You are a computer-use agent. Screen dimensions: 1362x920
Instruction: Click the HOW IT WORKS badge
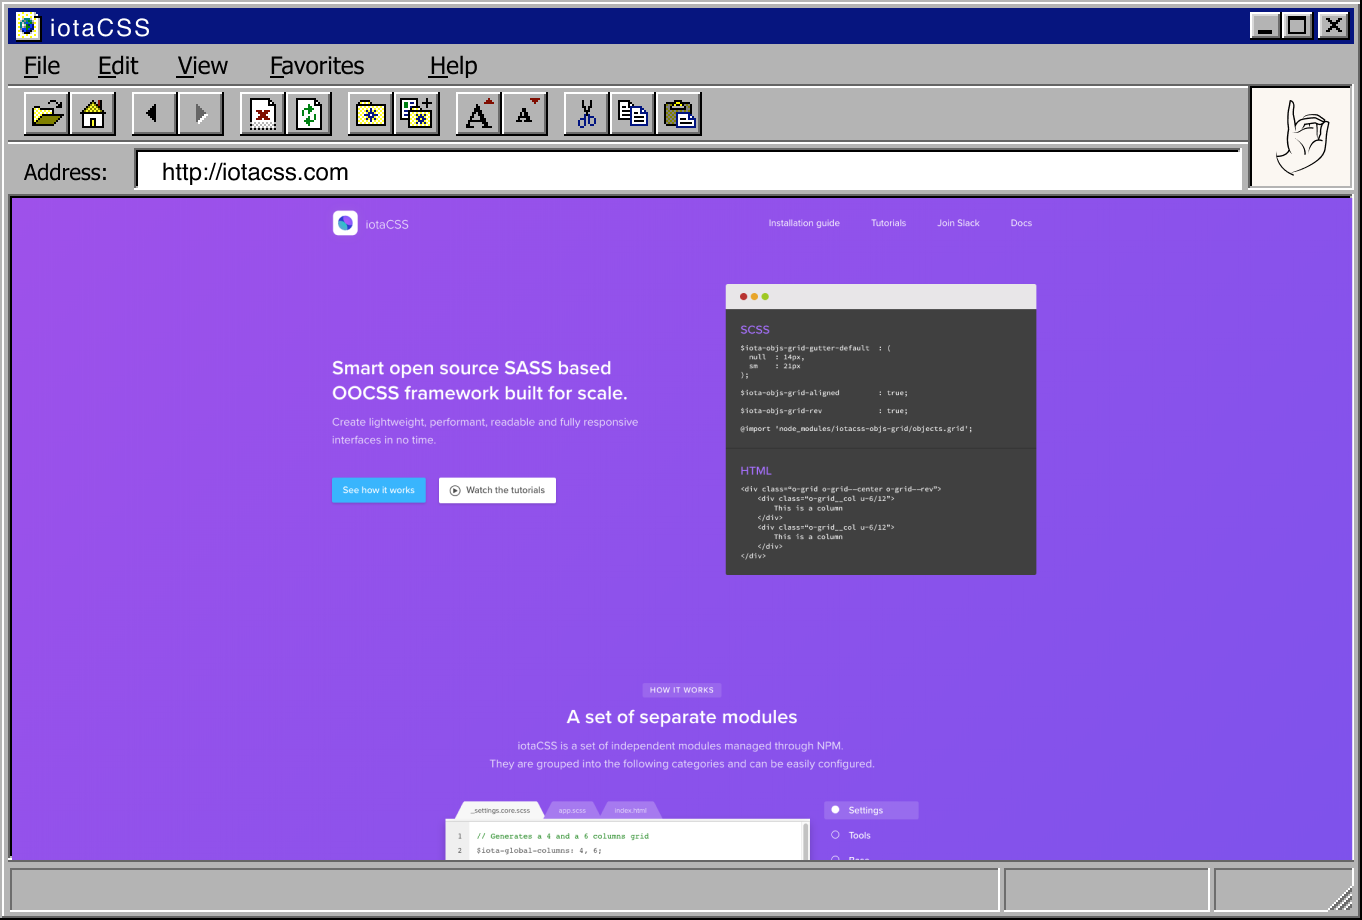682,690
